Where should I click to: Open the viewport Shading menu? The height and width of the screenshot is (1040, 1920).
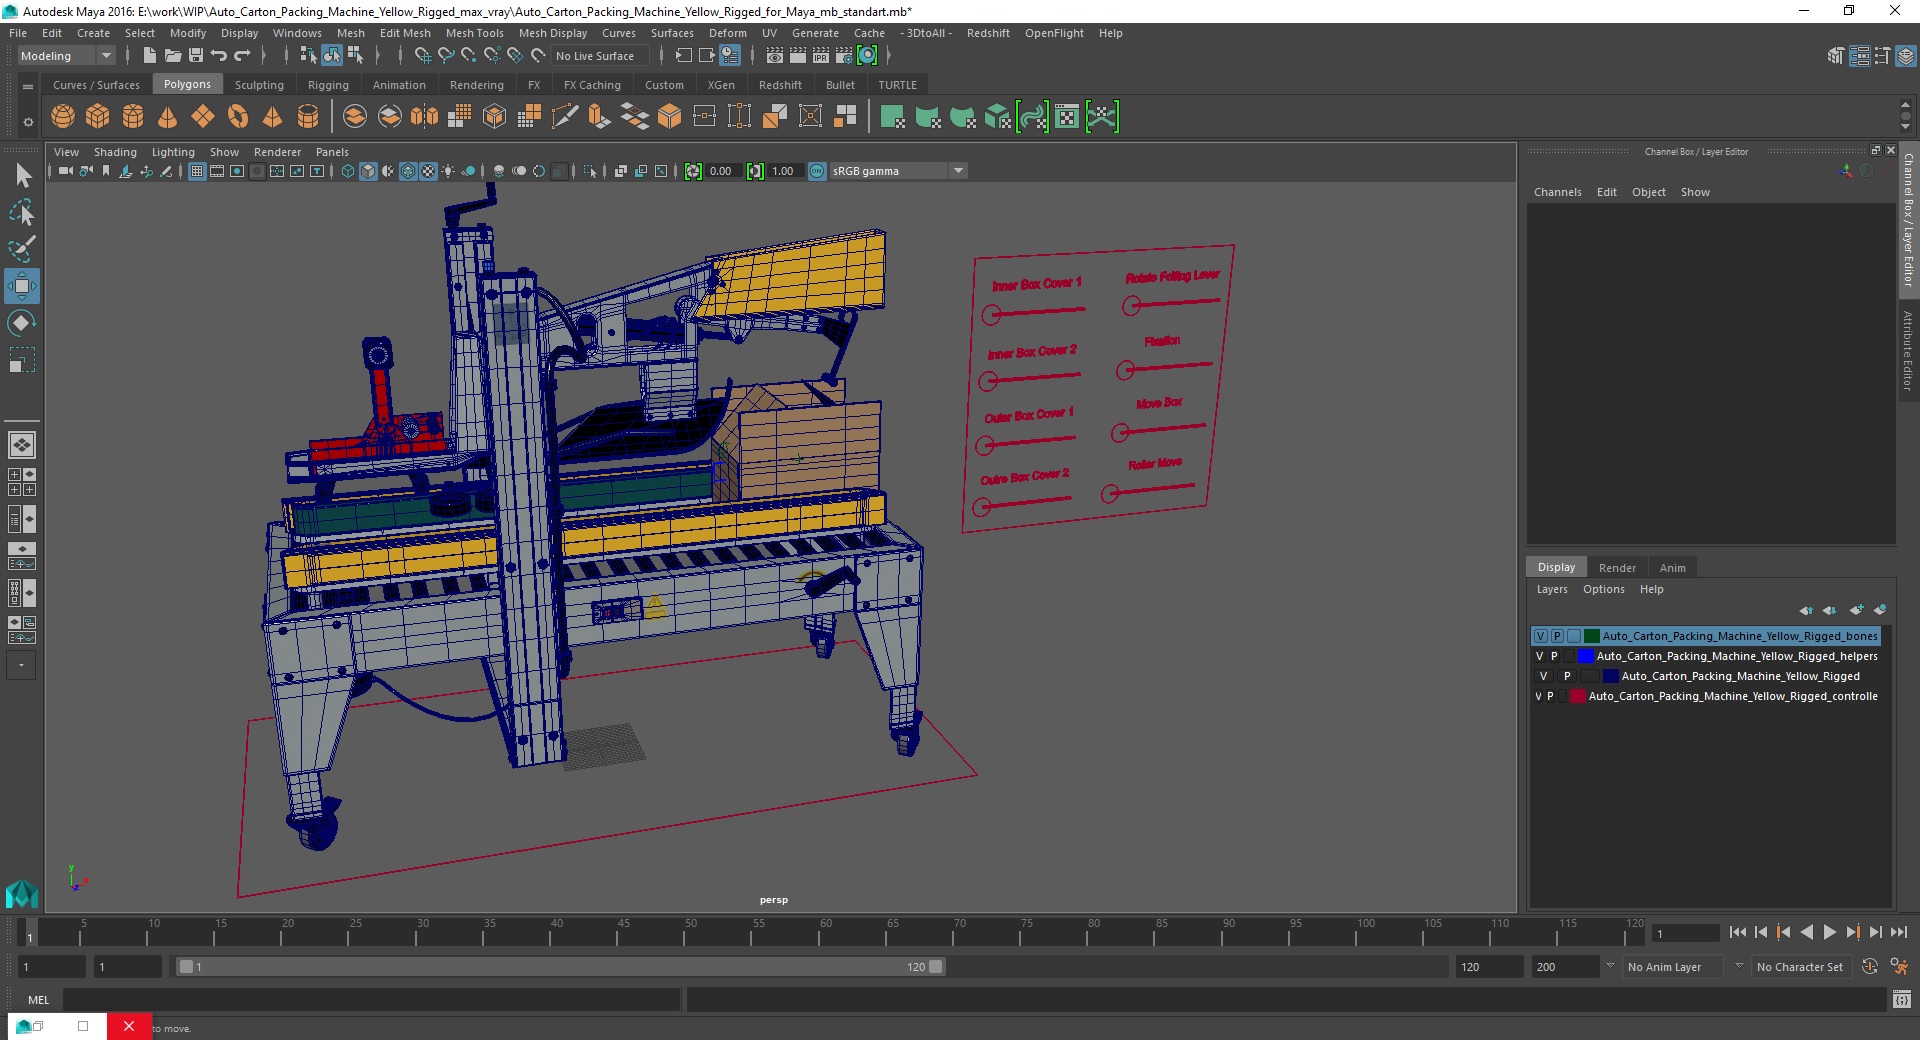pyautogui.click(x=115, y=152)
